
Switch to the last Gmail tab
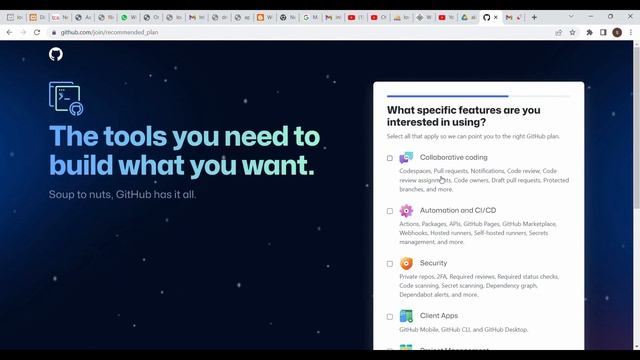[x=514, y=18]
